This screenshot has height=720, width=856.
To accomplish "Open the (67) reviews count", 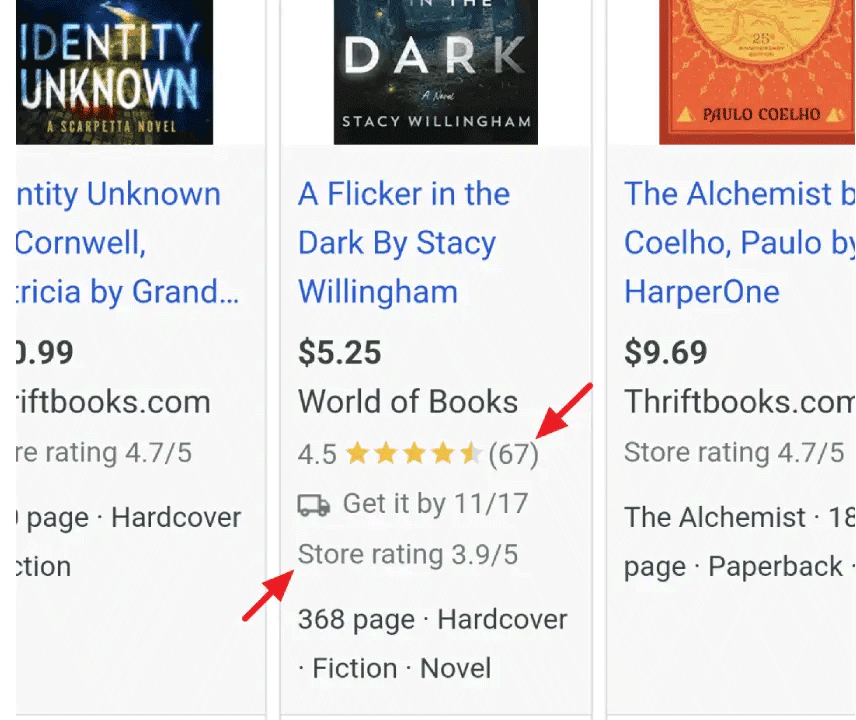I will click(x=513, y=455).
